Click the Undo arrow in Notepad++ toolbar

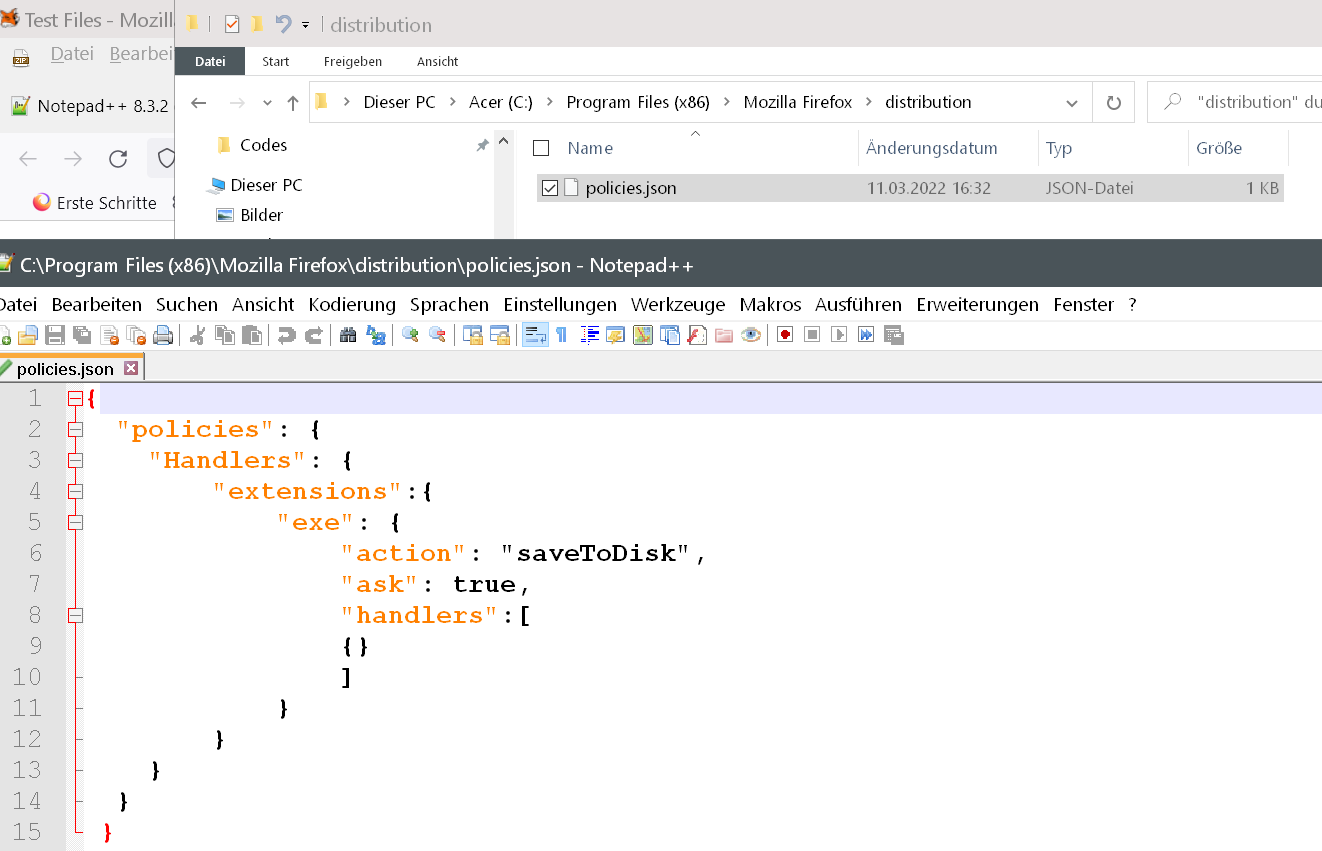click(x=287, y=335)
